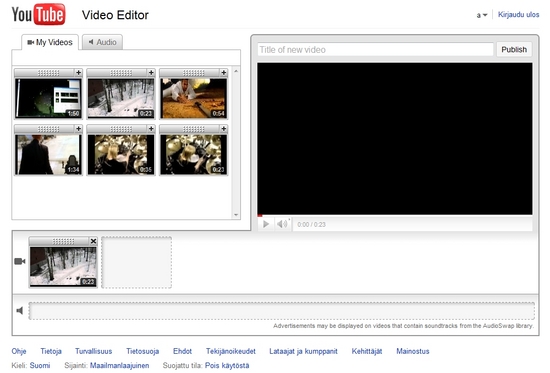The width and height of the screenshot is (550, 373).
Task: Click the audio track speaker icon
Action: (20, 311)
